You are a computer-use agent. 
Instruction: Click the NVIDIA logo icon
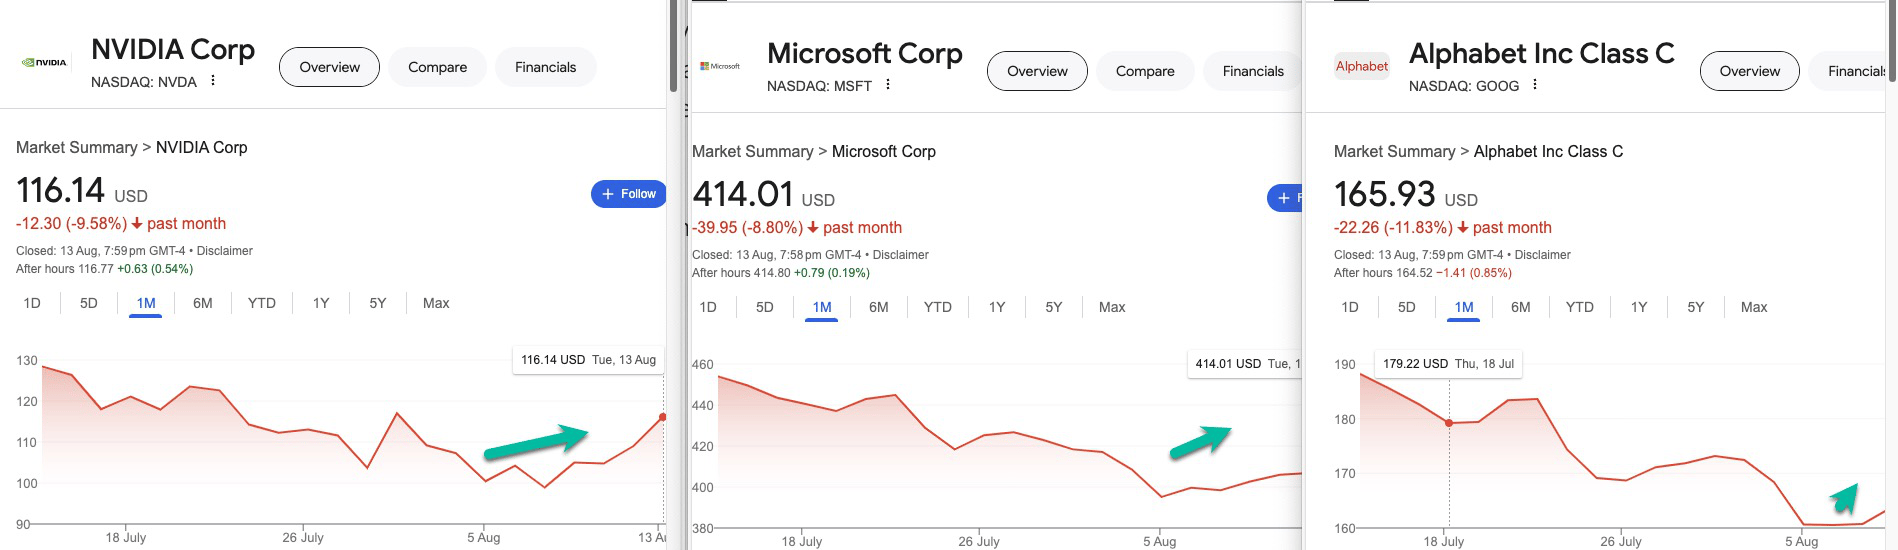(44, 62)
